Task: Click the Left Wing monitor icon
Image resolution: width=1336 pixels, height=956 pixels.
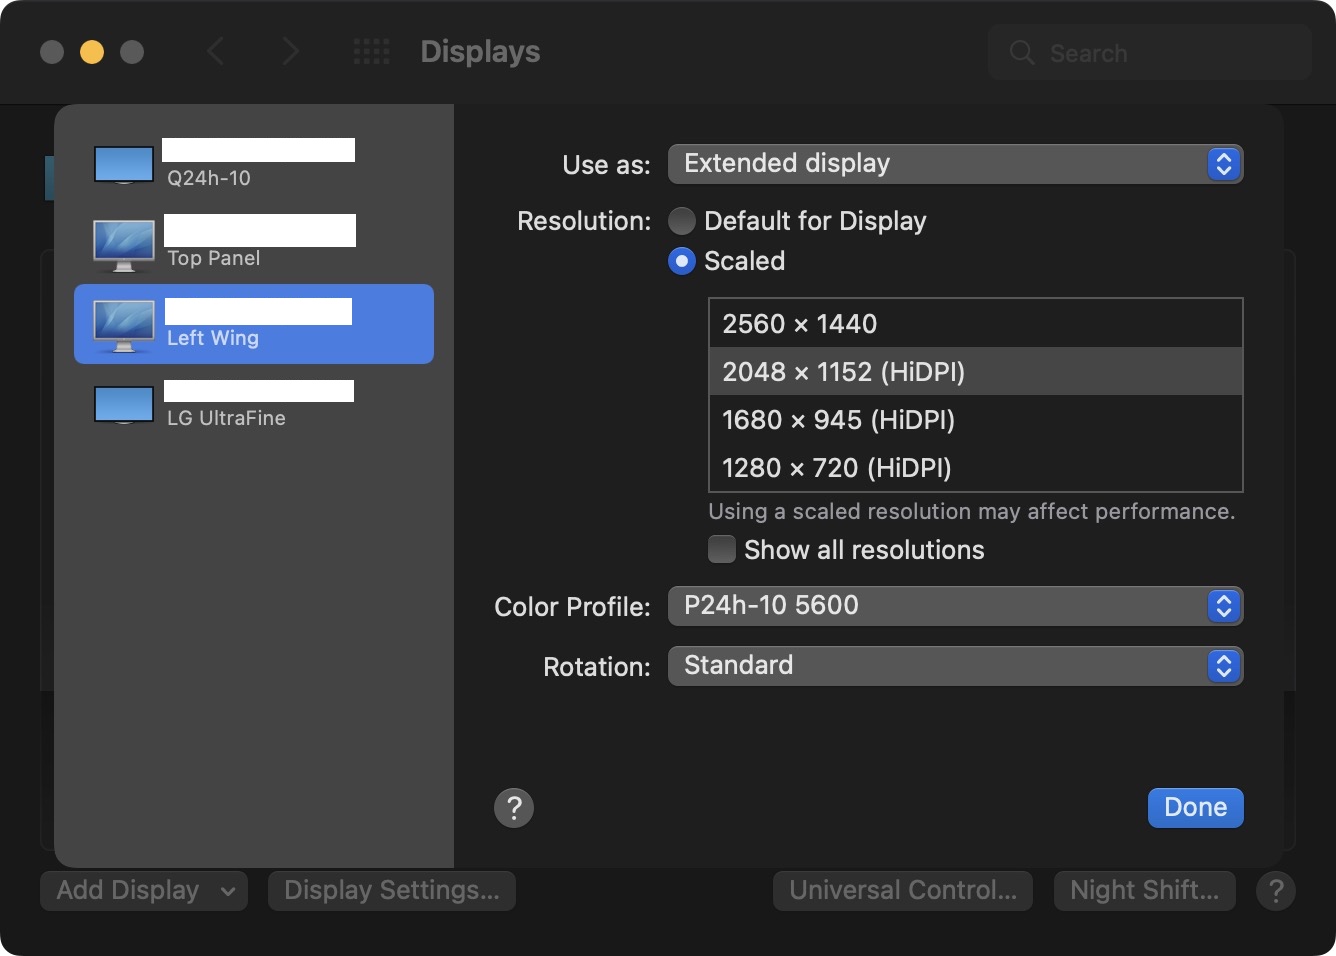Action: point(124,325)
